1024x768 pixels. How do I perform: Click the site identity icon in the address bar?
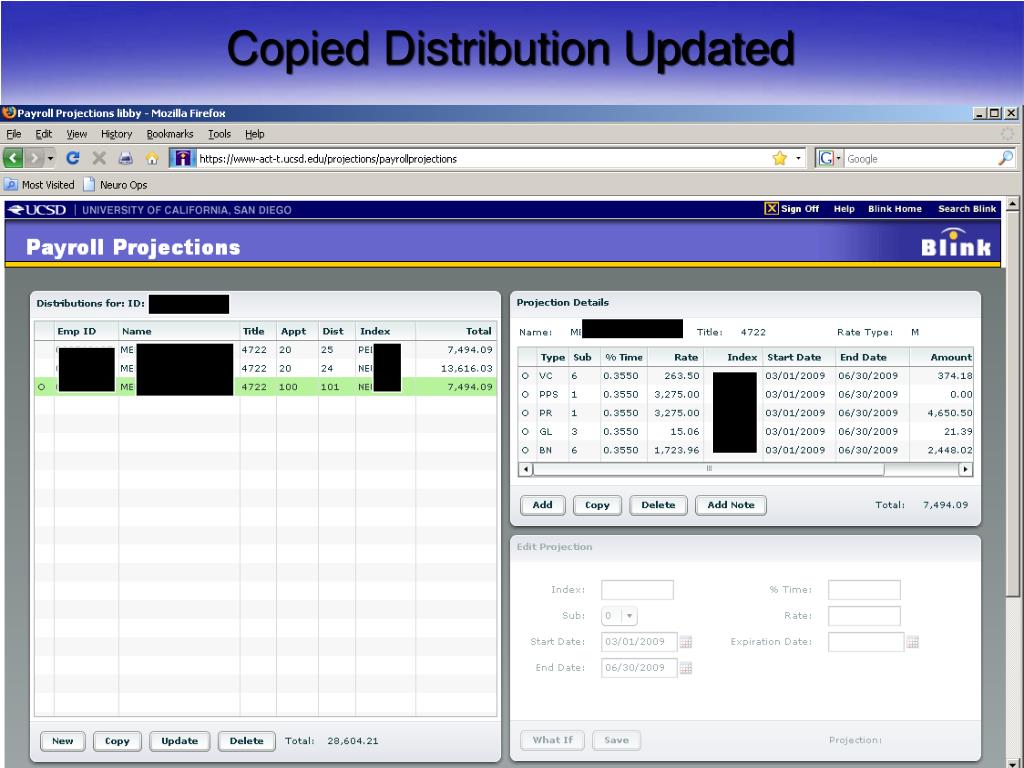click(x=183, y=158)
